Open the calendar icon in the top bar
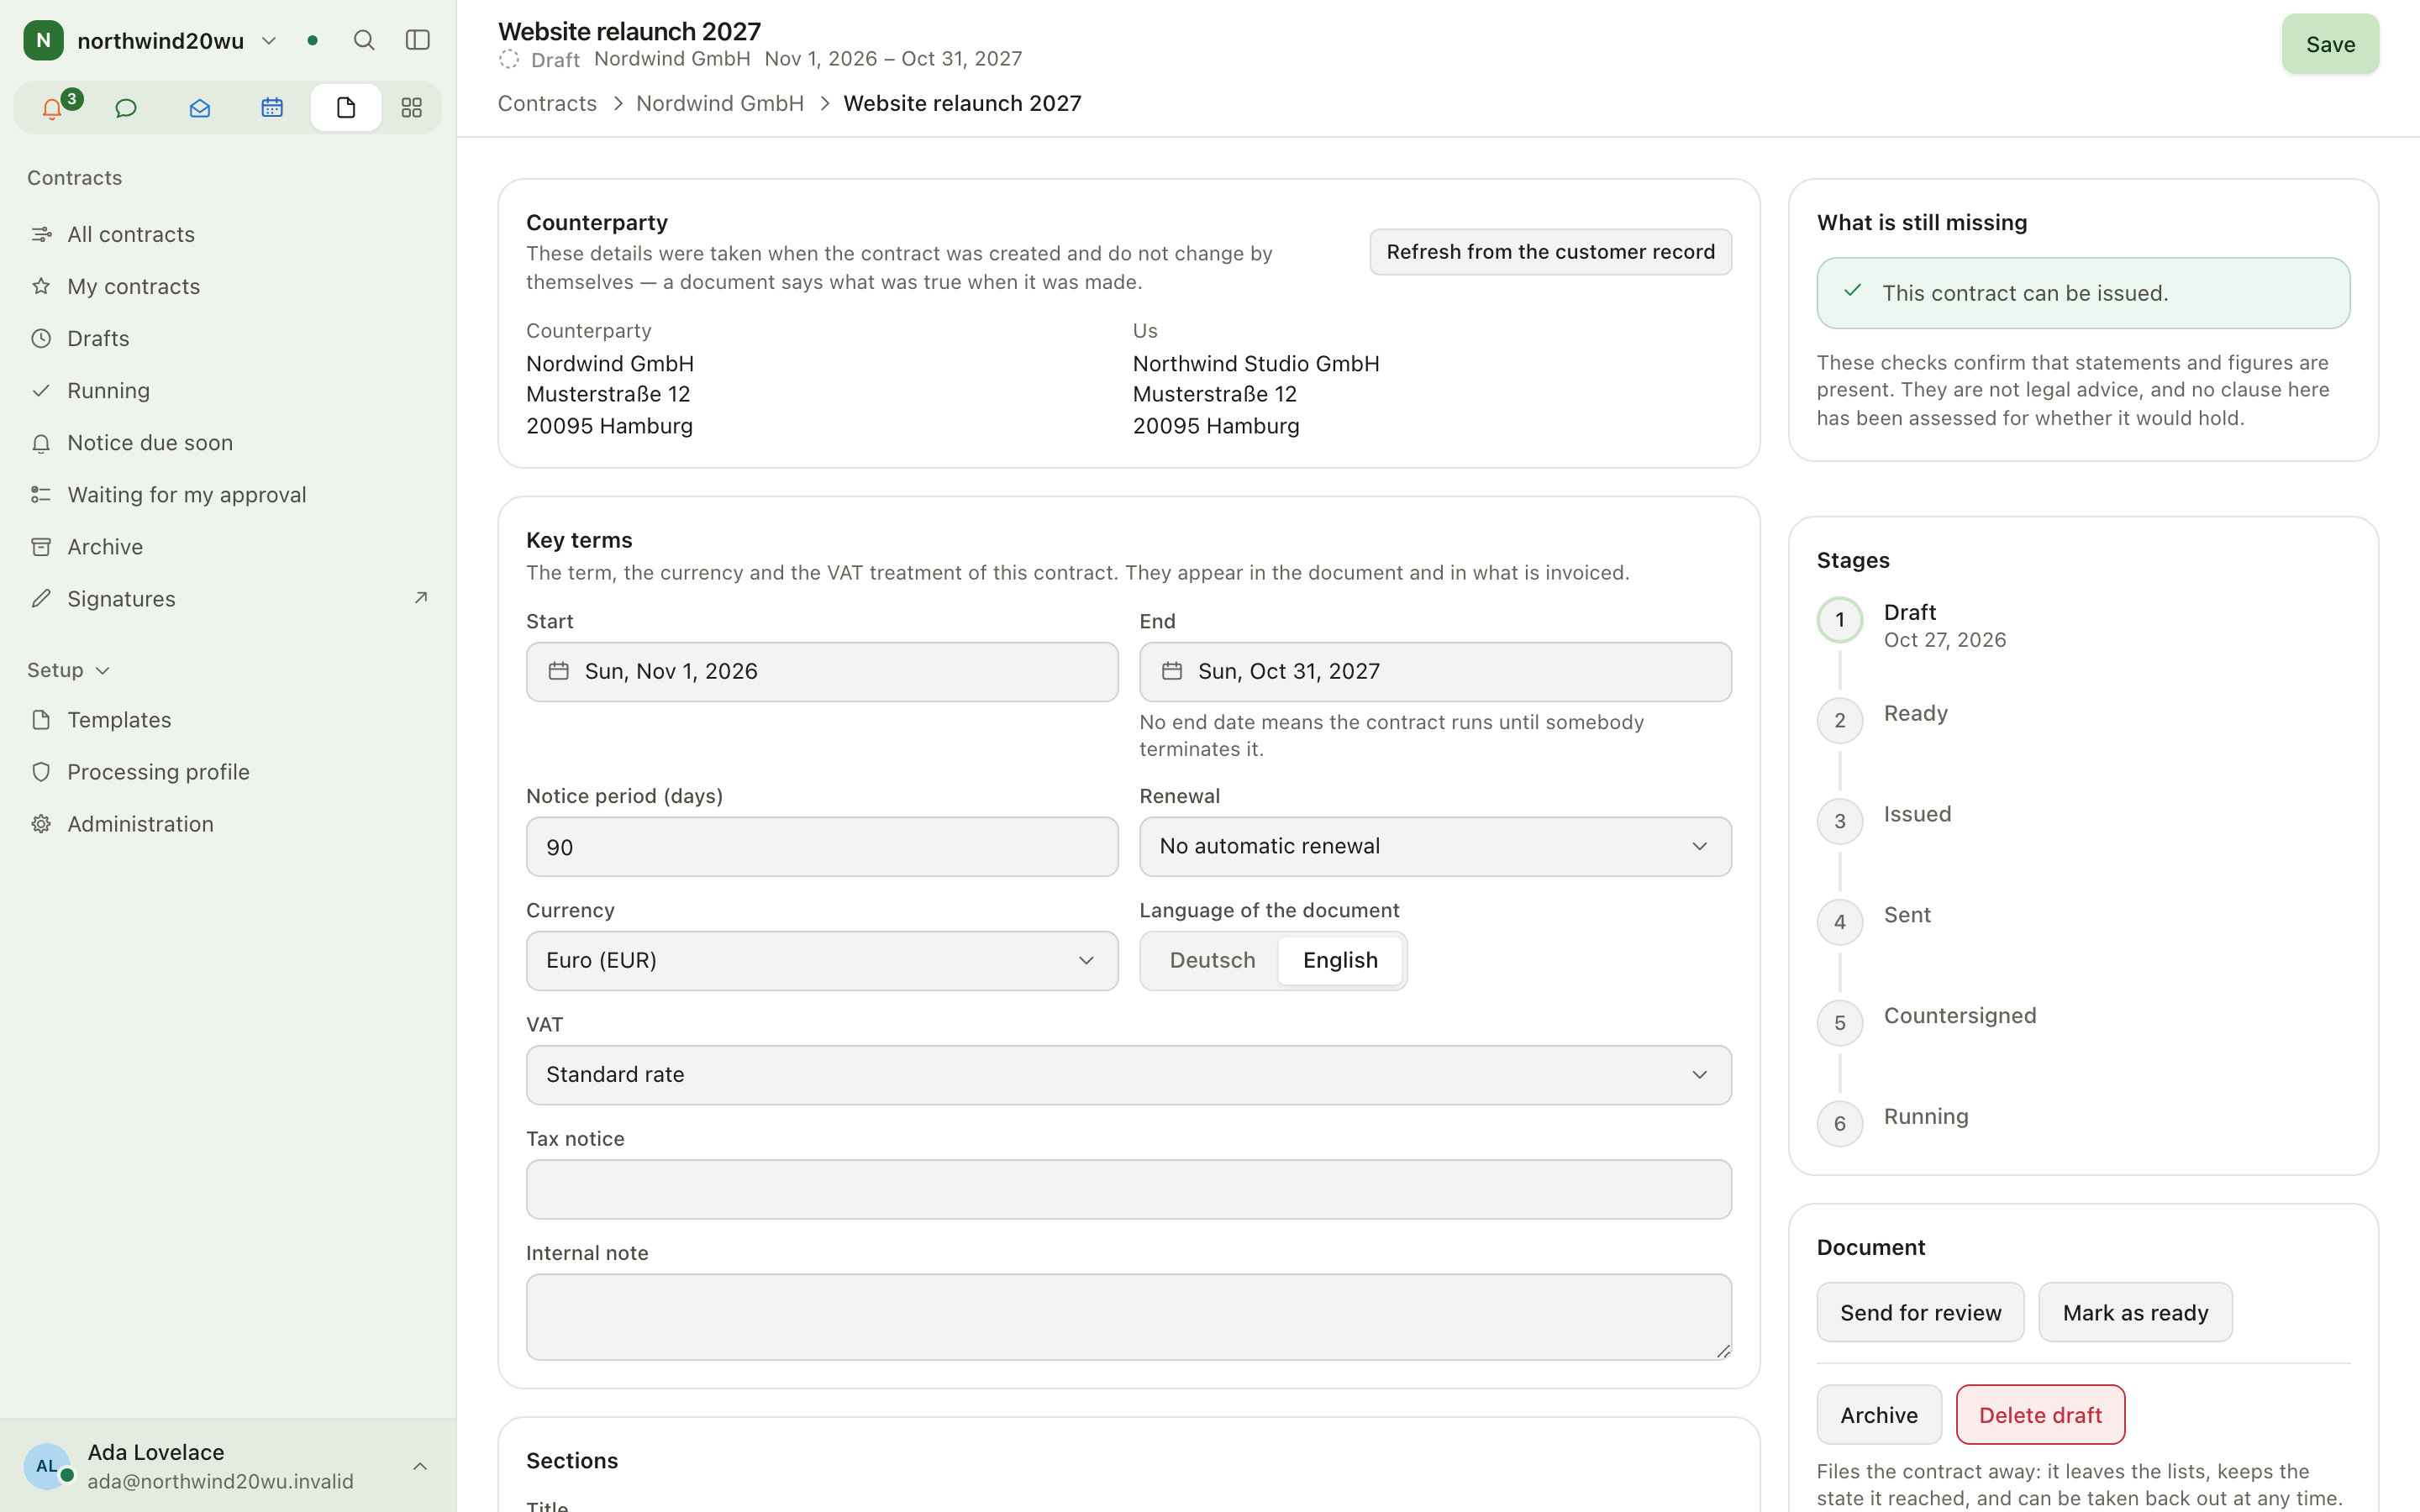Viewport: 2420px width, 1512px height. pos(272,108)
